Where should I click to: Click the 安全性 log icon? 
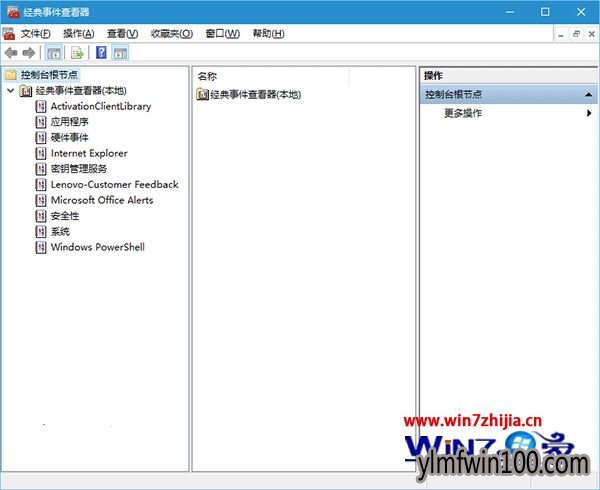(41, 216)
